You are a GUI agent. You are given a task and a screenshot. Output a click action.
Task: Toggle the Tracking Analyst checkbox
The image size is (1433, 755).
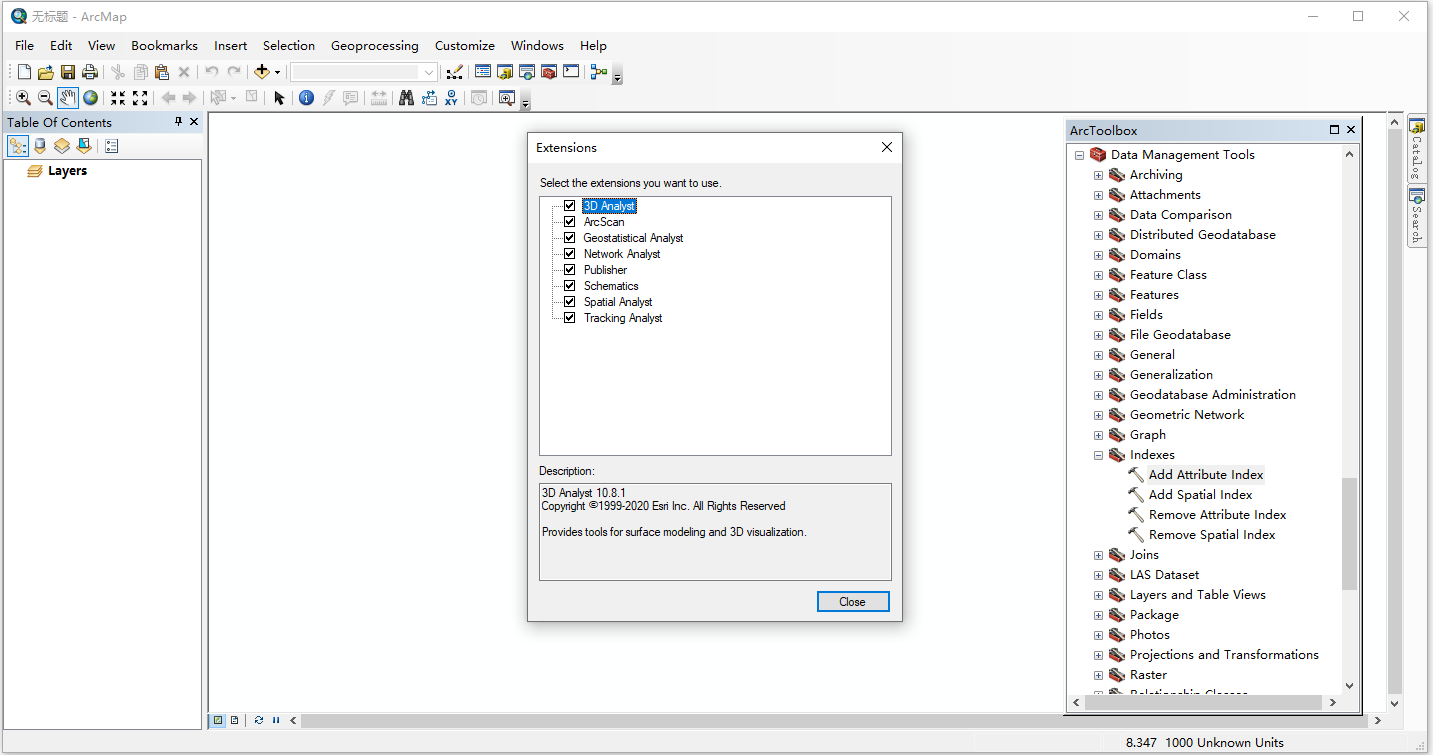[570, 318]
